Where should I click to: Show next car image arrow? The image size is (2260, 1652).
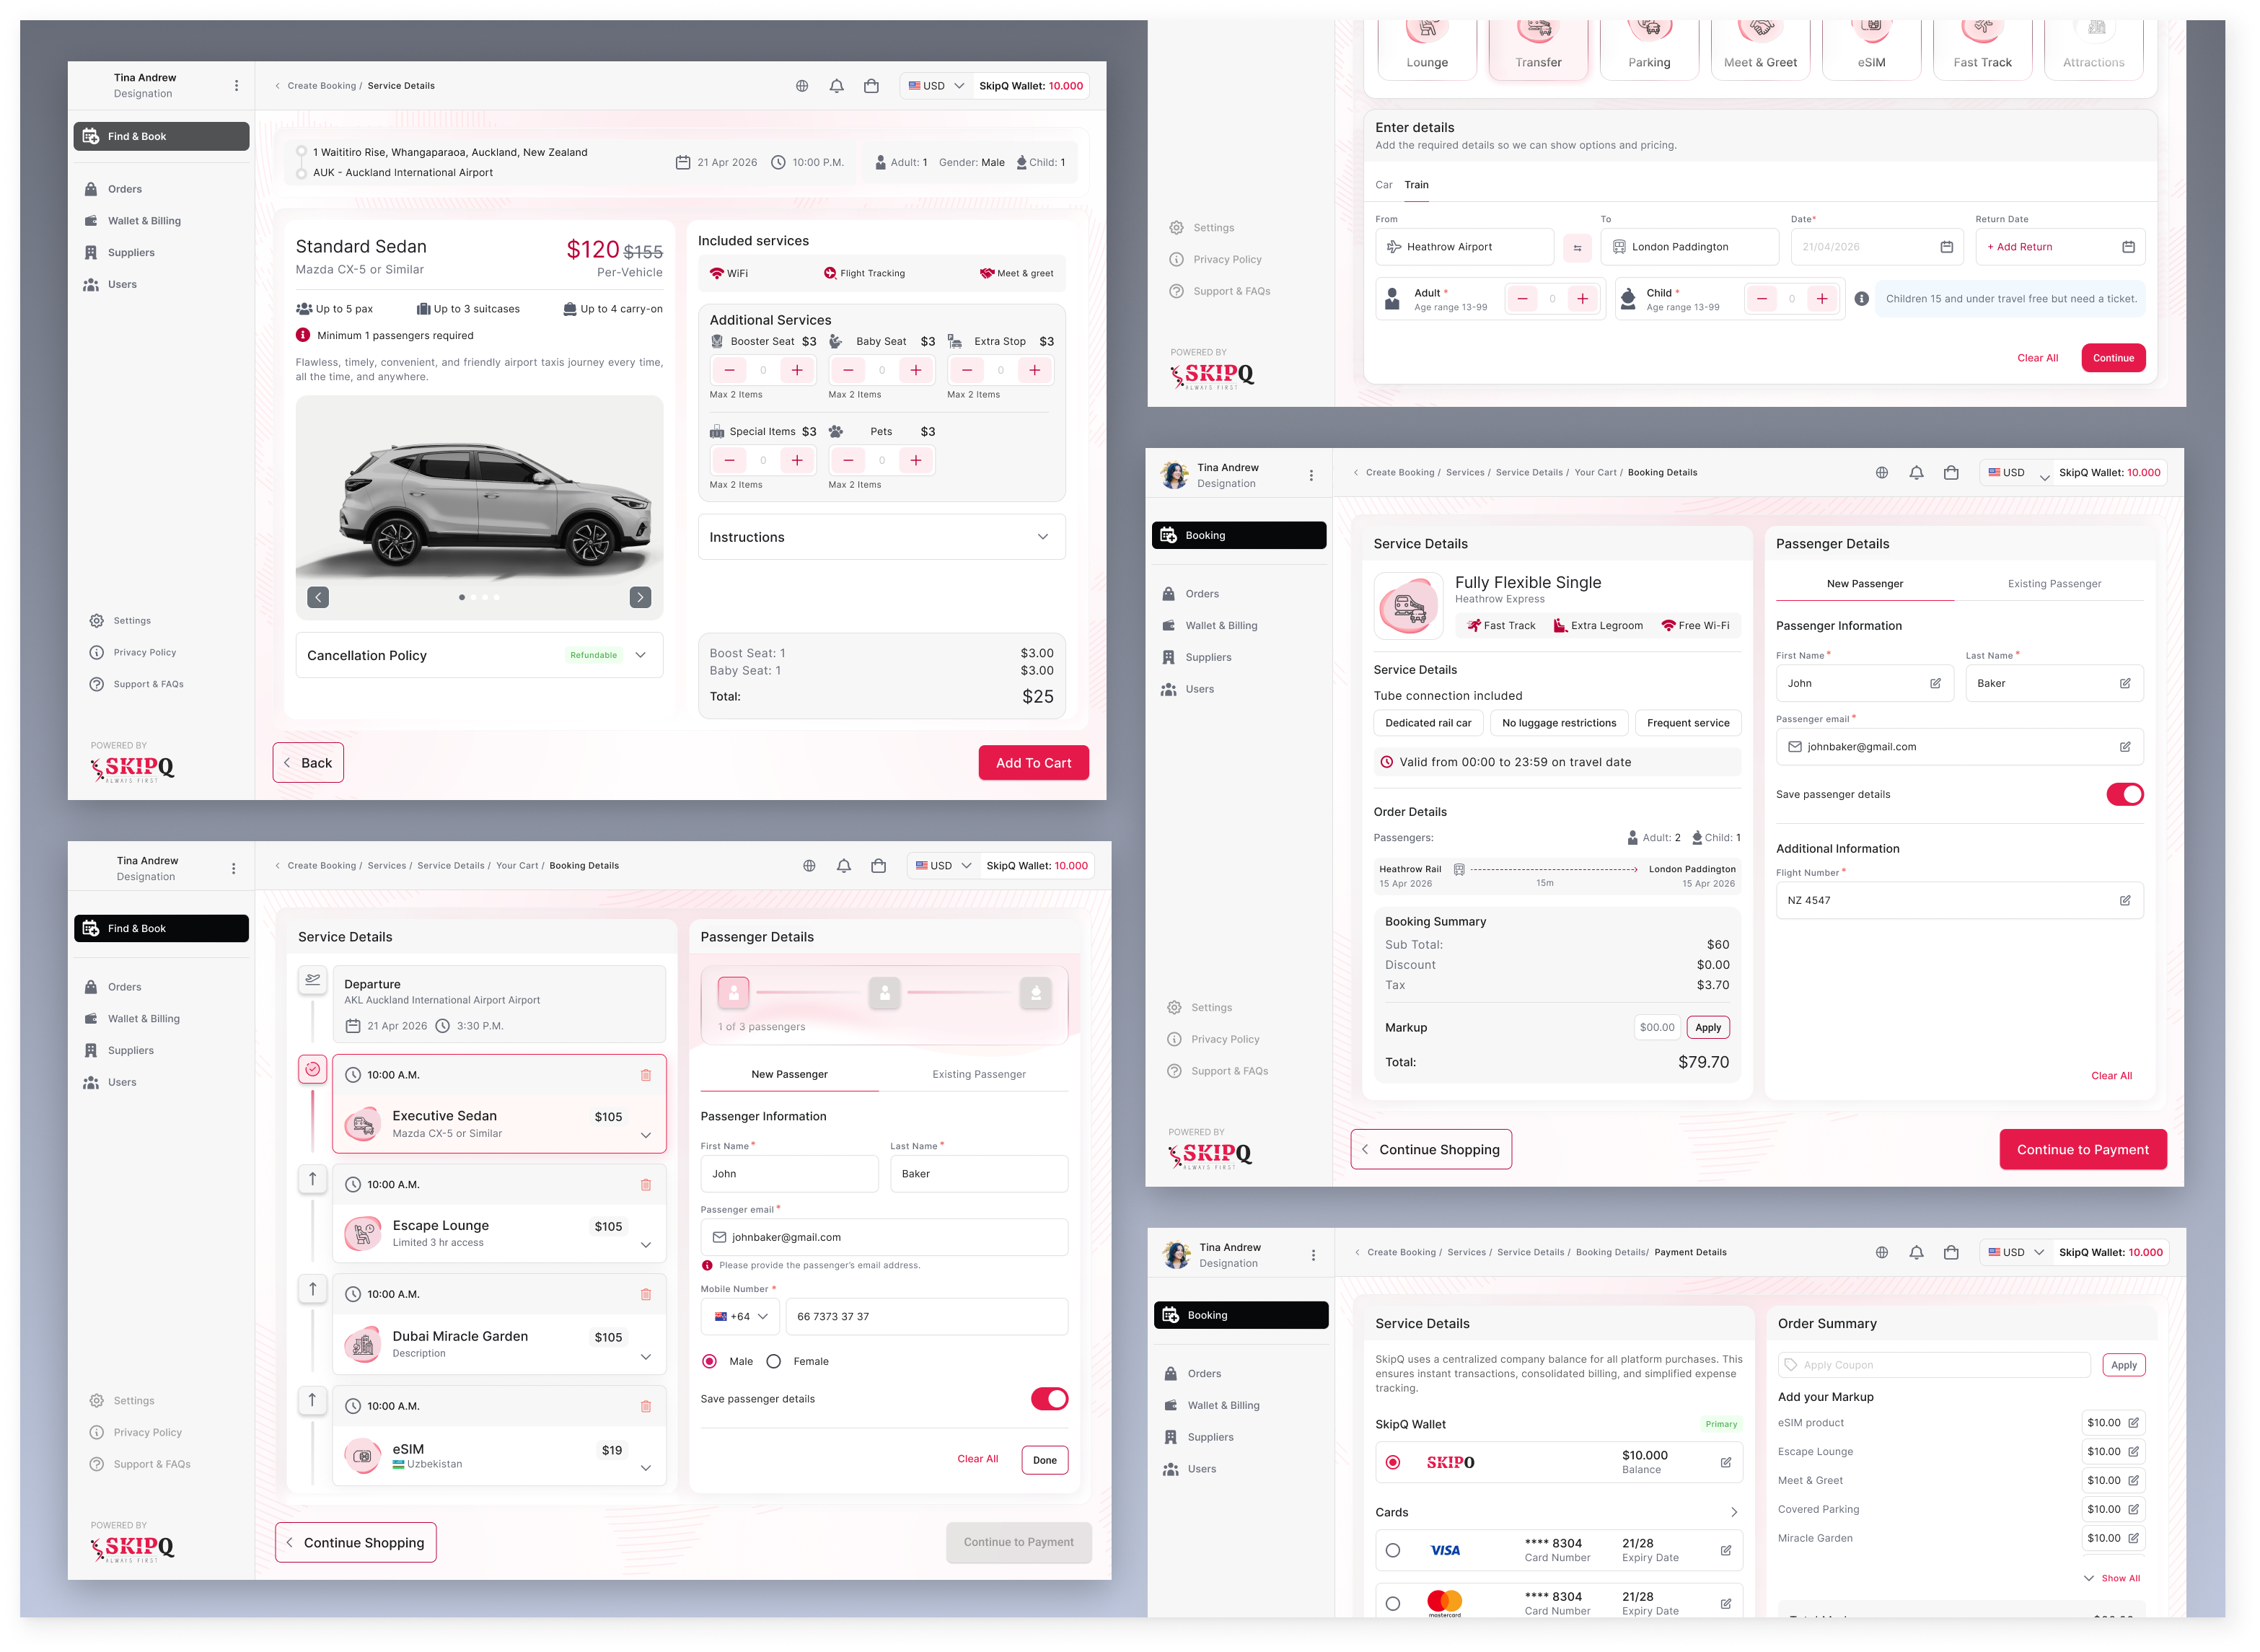tap(640, 597)
